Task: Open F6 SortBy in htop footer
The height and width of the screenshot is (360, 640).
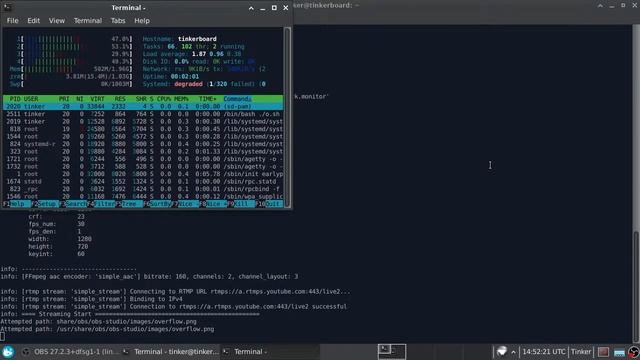Action: (x=157, y=204)
